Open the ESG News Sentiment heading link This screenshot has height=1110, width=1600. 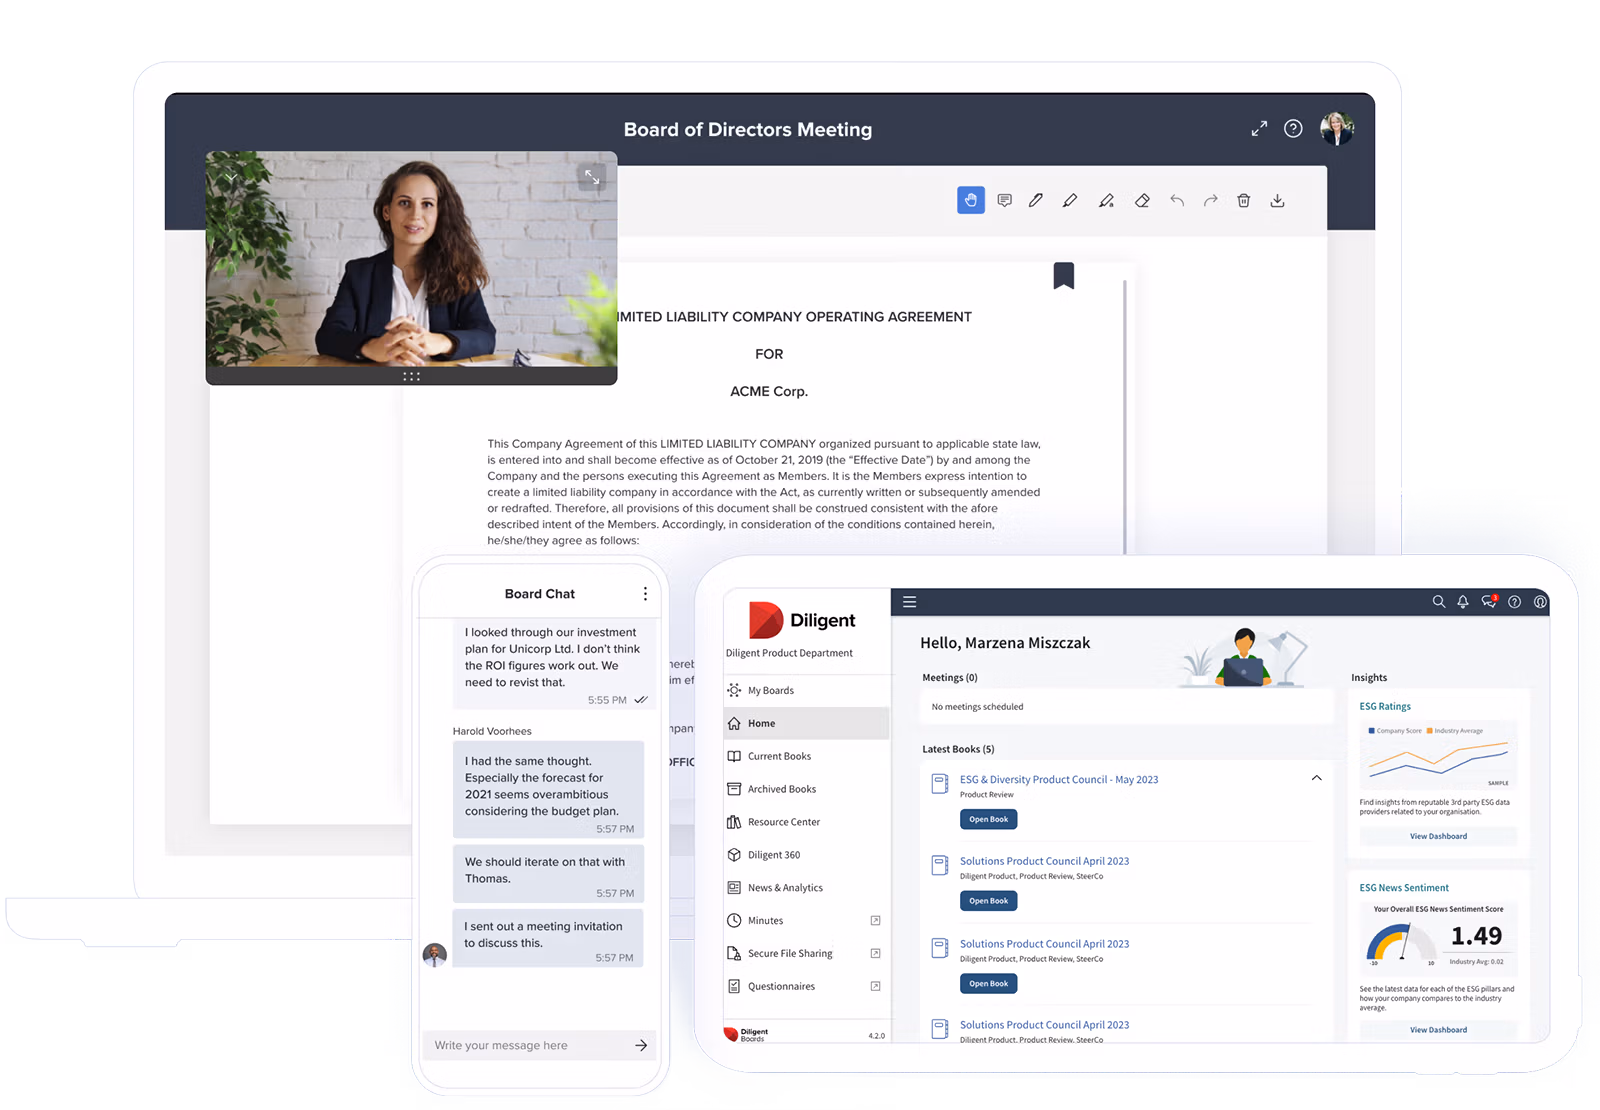click(1404, 888)
